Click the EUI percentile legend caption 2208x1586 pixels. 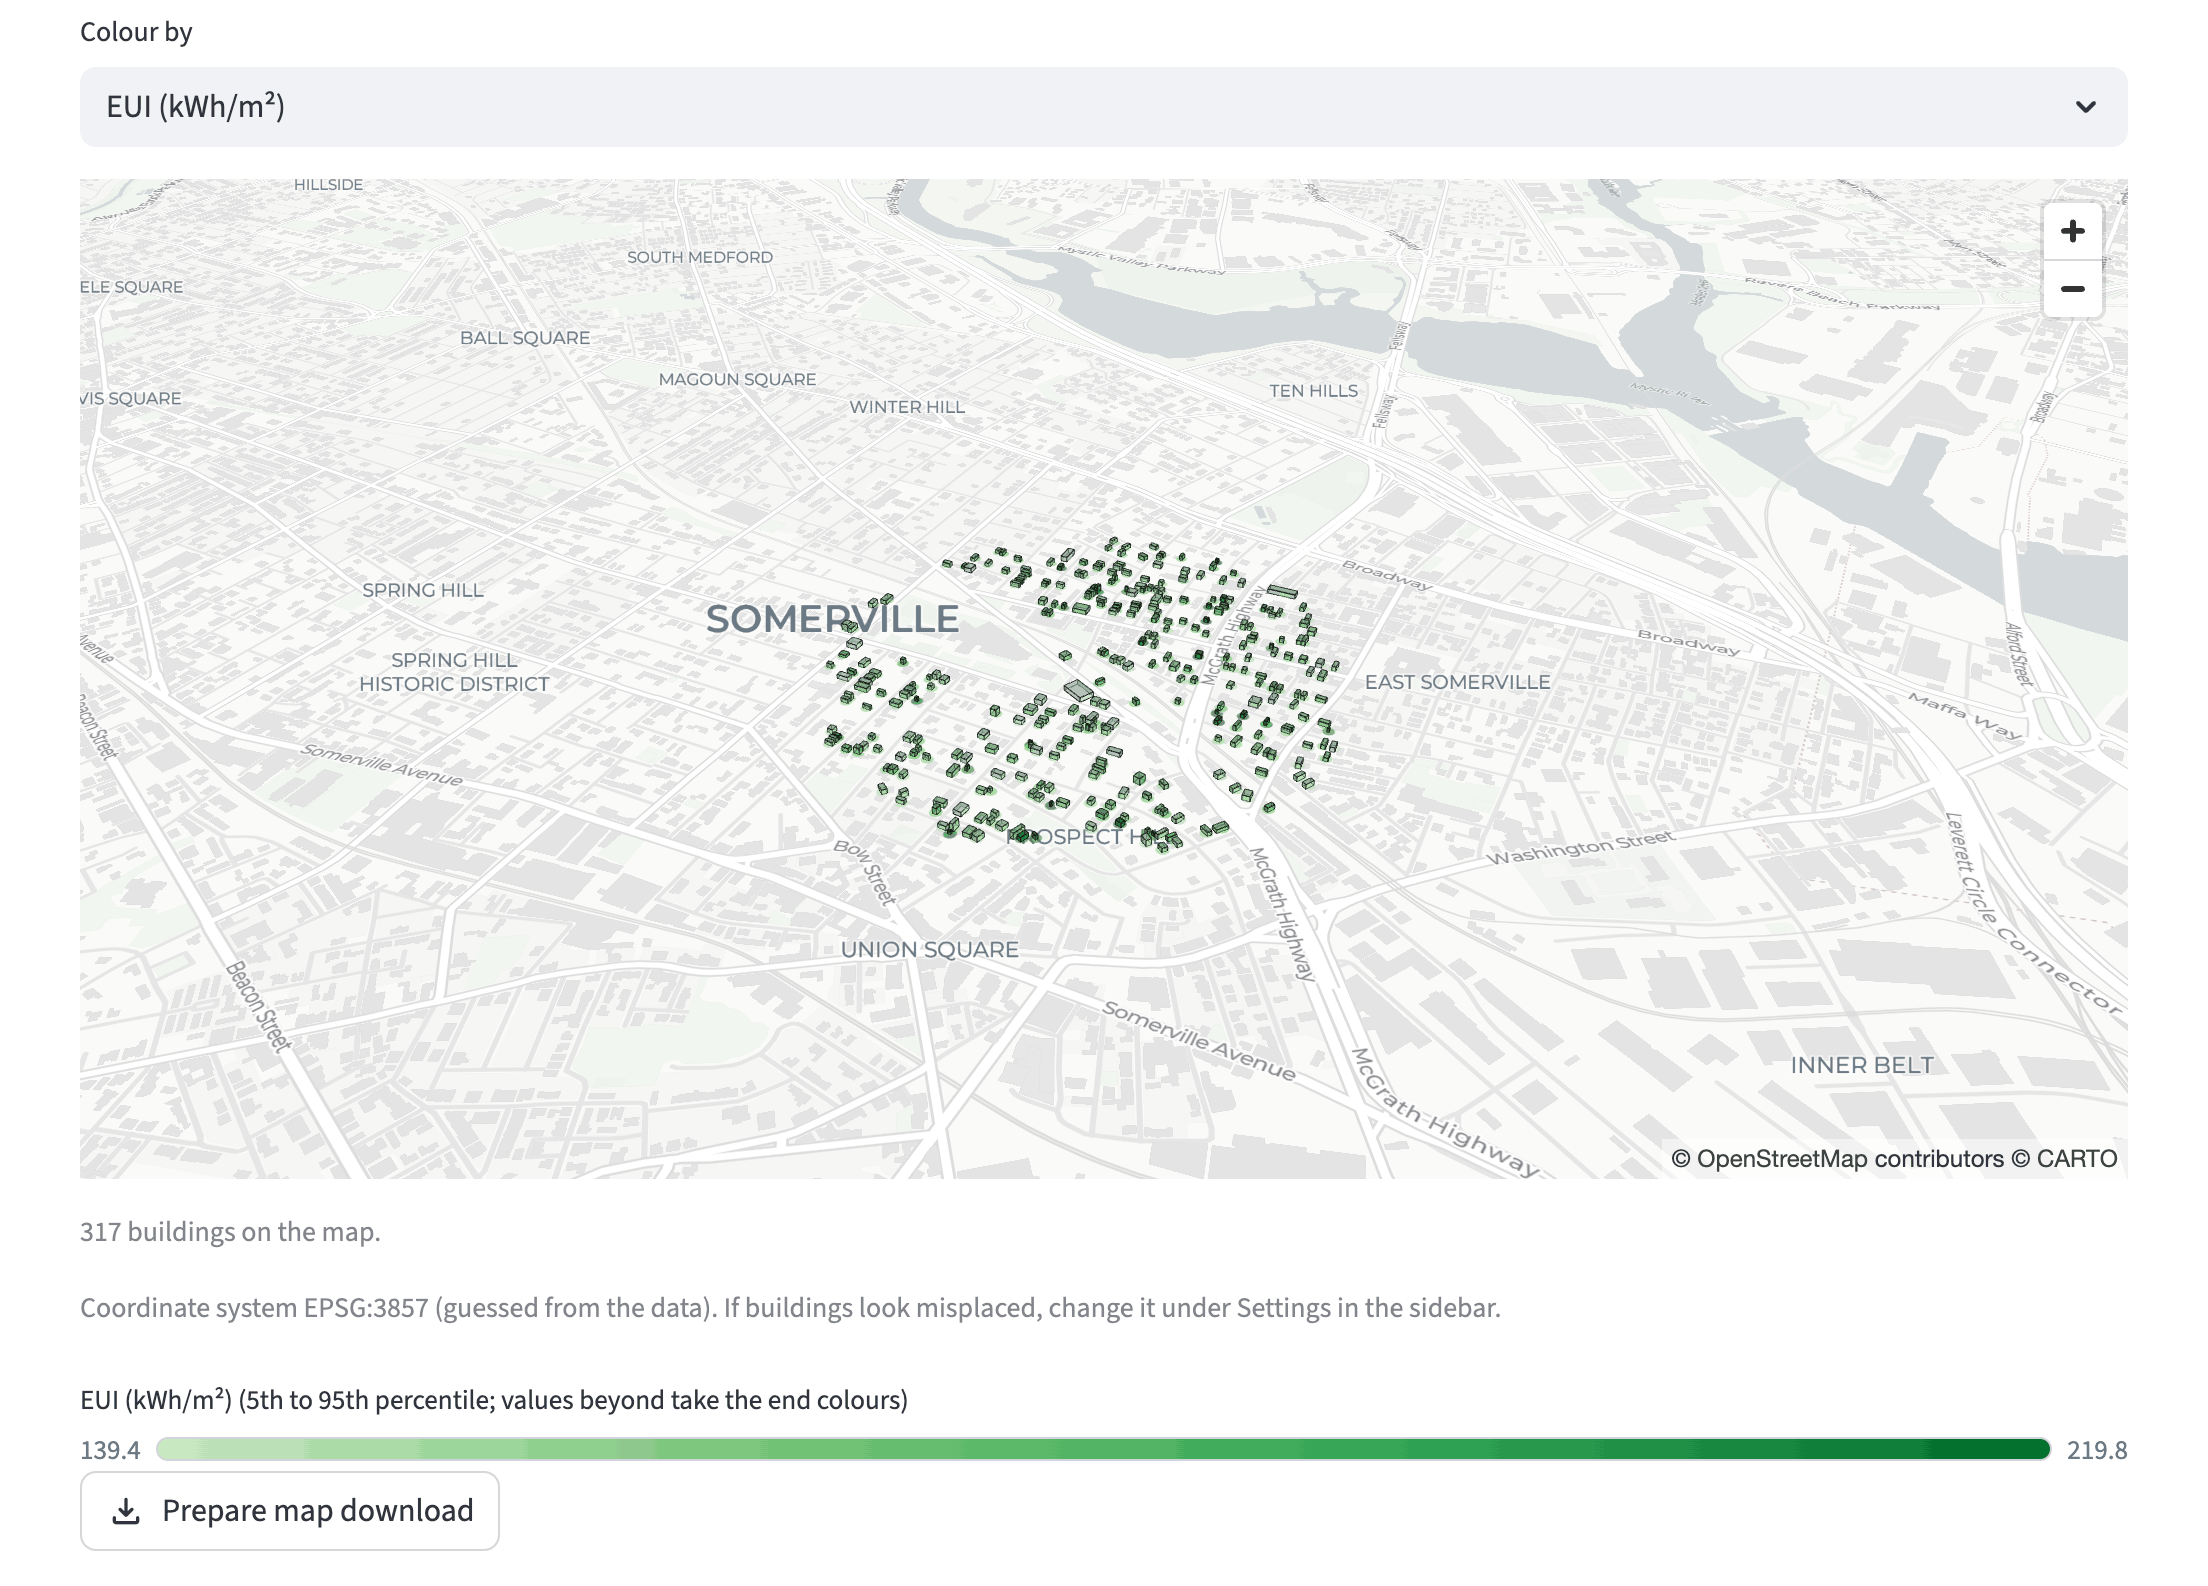[494, 1400]
